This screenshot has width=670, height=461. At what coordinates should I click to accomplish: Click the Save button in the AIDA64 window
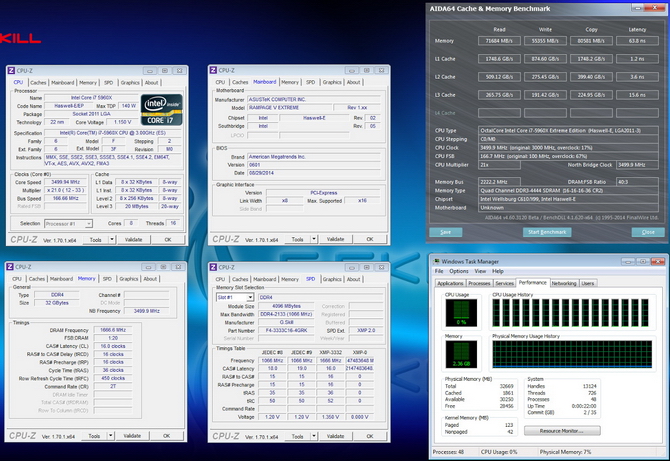[446, 232]
